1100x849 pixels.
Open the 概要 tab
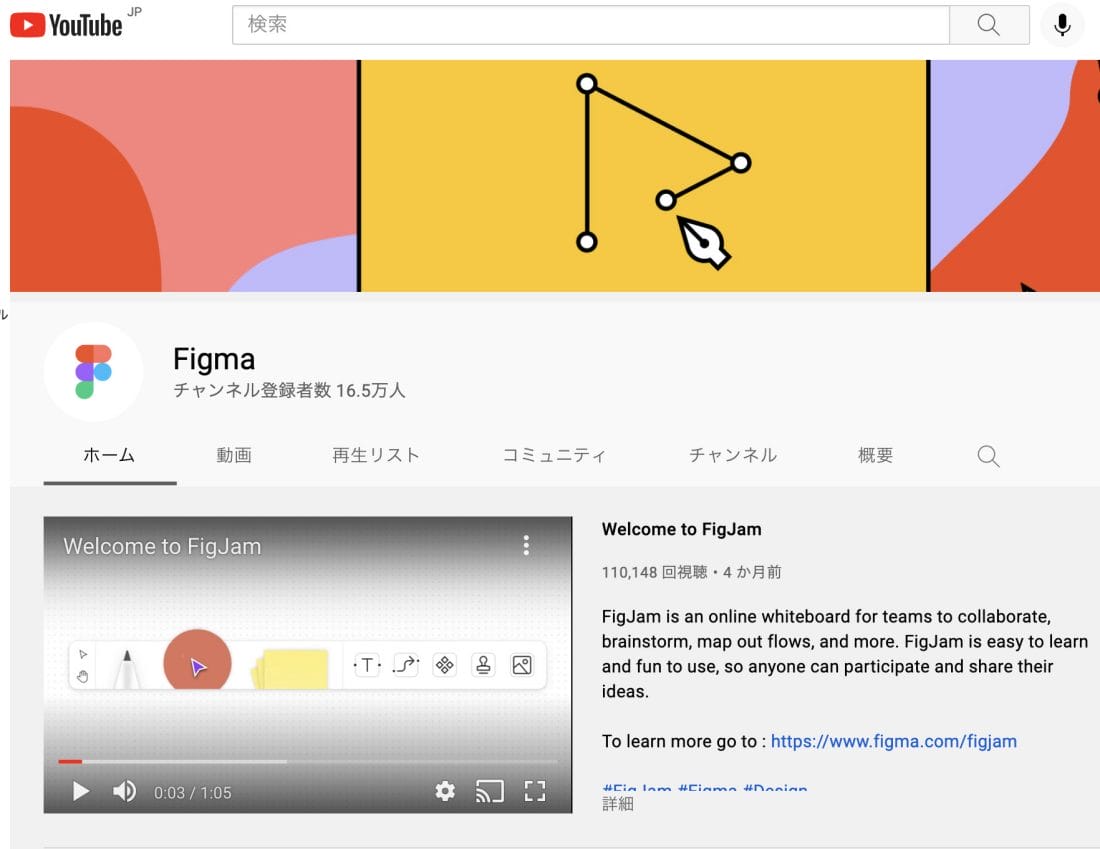pyautogui.click(x=876, y=455)
